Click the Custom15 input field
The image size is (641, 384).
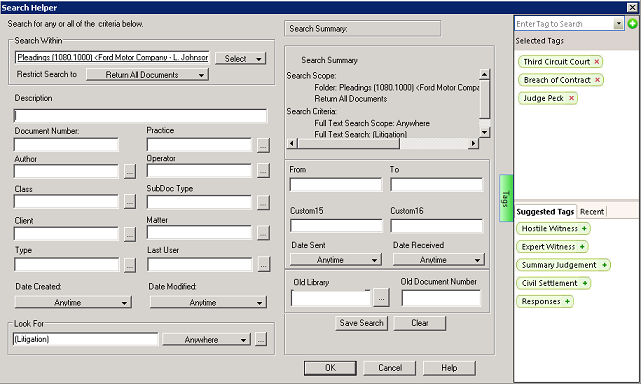tap(336, 226)
